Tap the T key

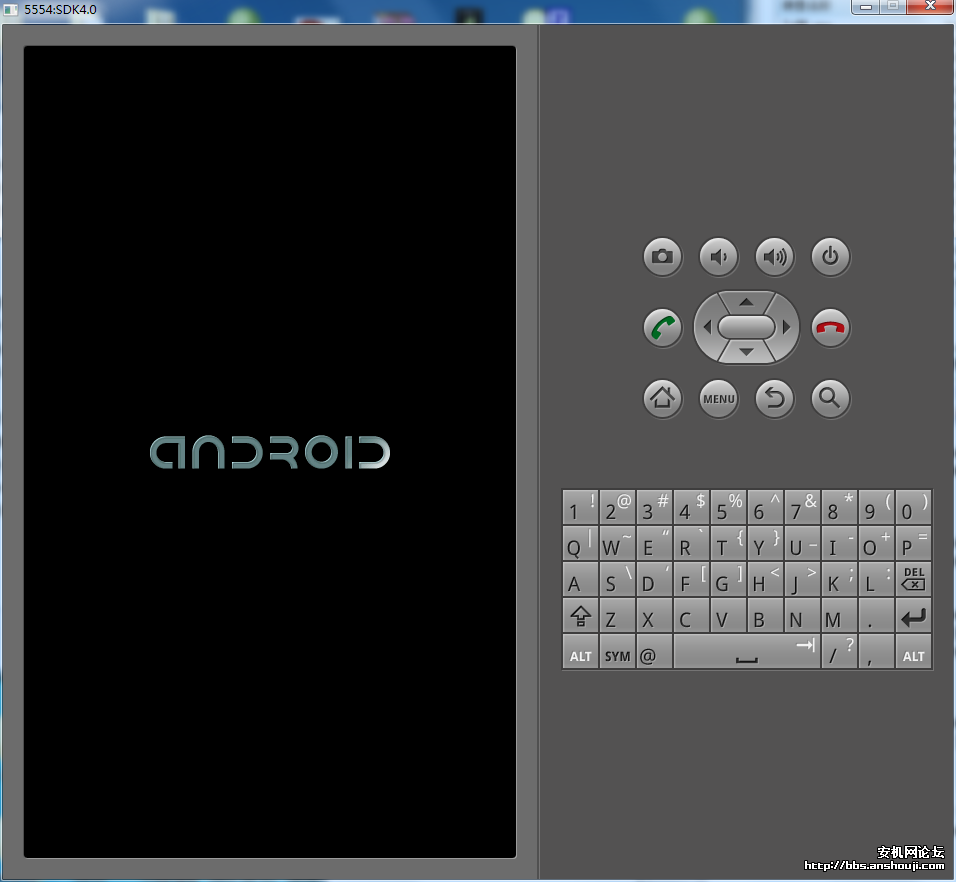[x=729, y=543]
